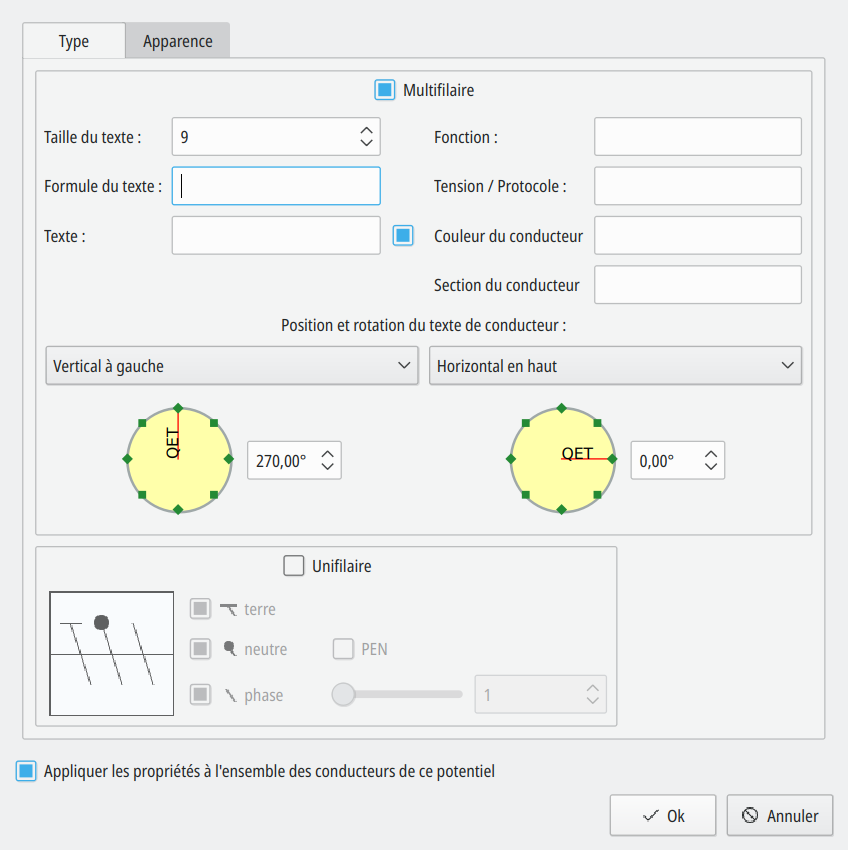
Task: Click the cancel icon on Annuler
Action: [x=750, y=816]
